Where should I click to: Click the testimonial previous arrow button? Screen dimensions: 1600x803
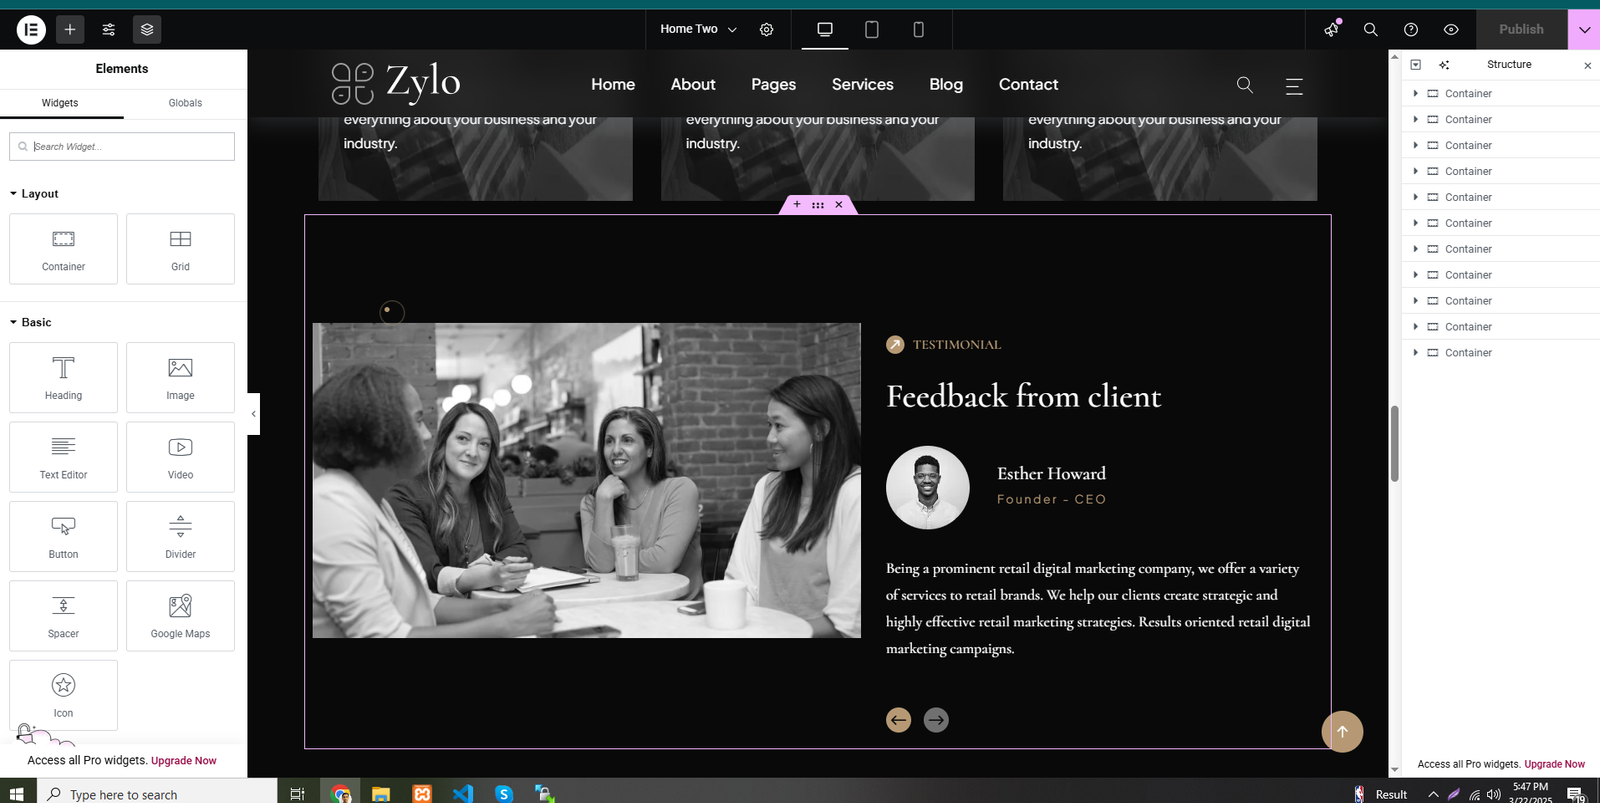coord(898,720)
